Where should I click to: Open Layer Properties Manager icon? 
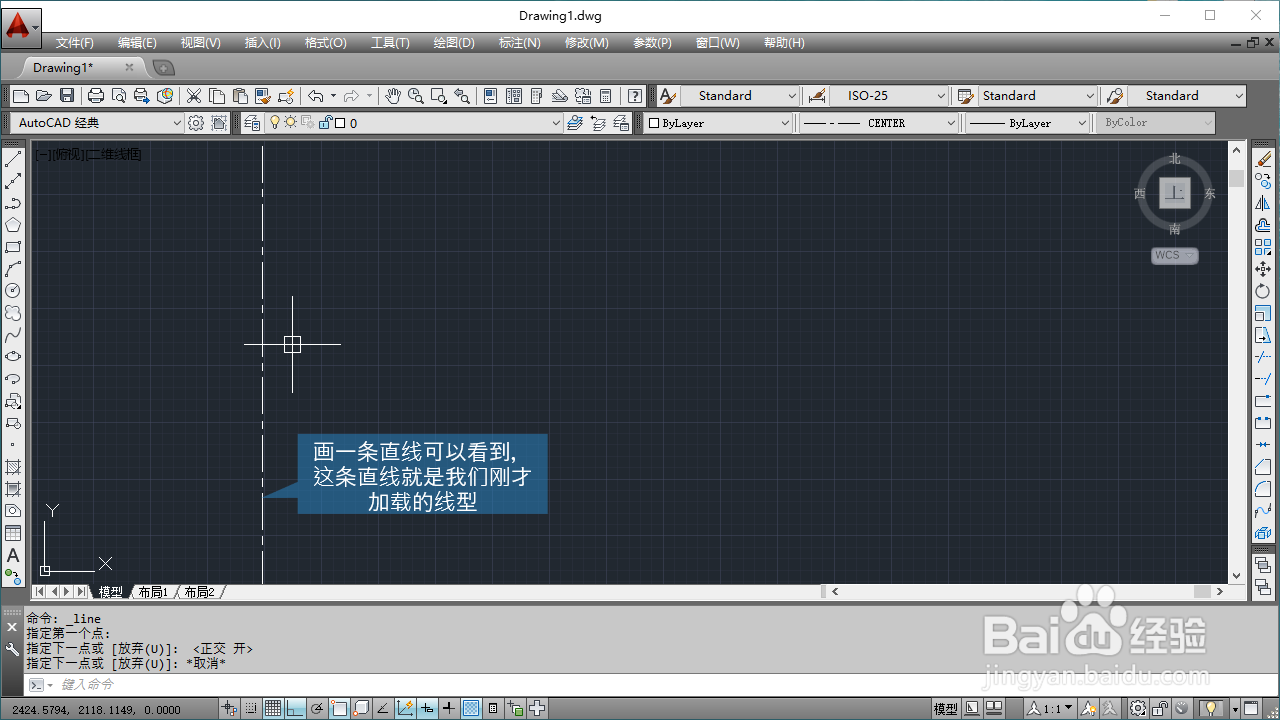[252, 123]
